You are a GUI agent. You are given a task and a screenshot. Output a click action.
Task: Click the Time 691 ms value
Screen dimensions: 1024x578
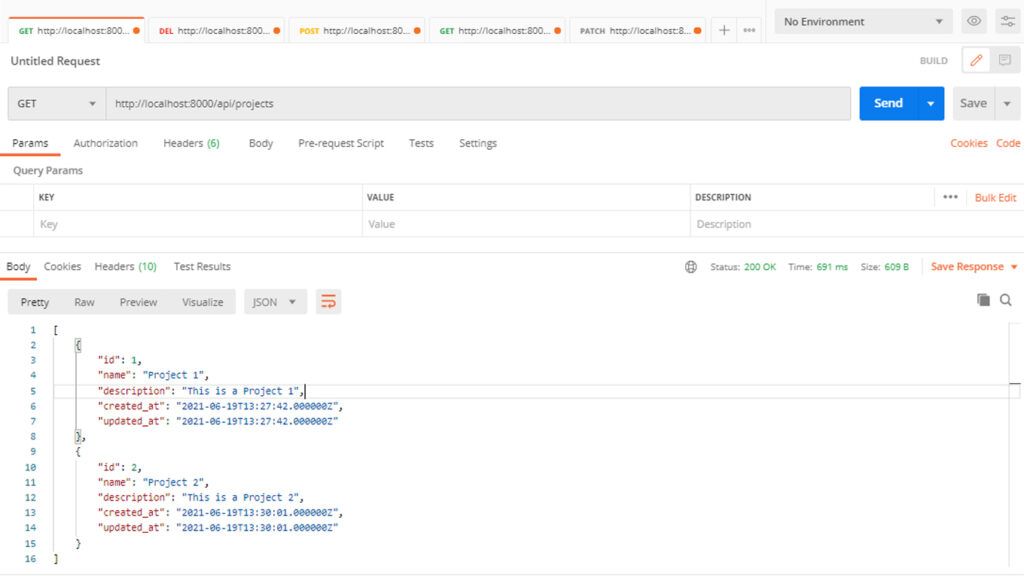coord(832,266)
